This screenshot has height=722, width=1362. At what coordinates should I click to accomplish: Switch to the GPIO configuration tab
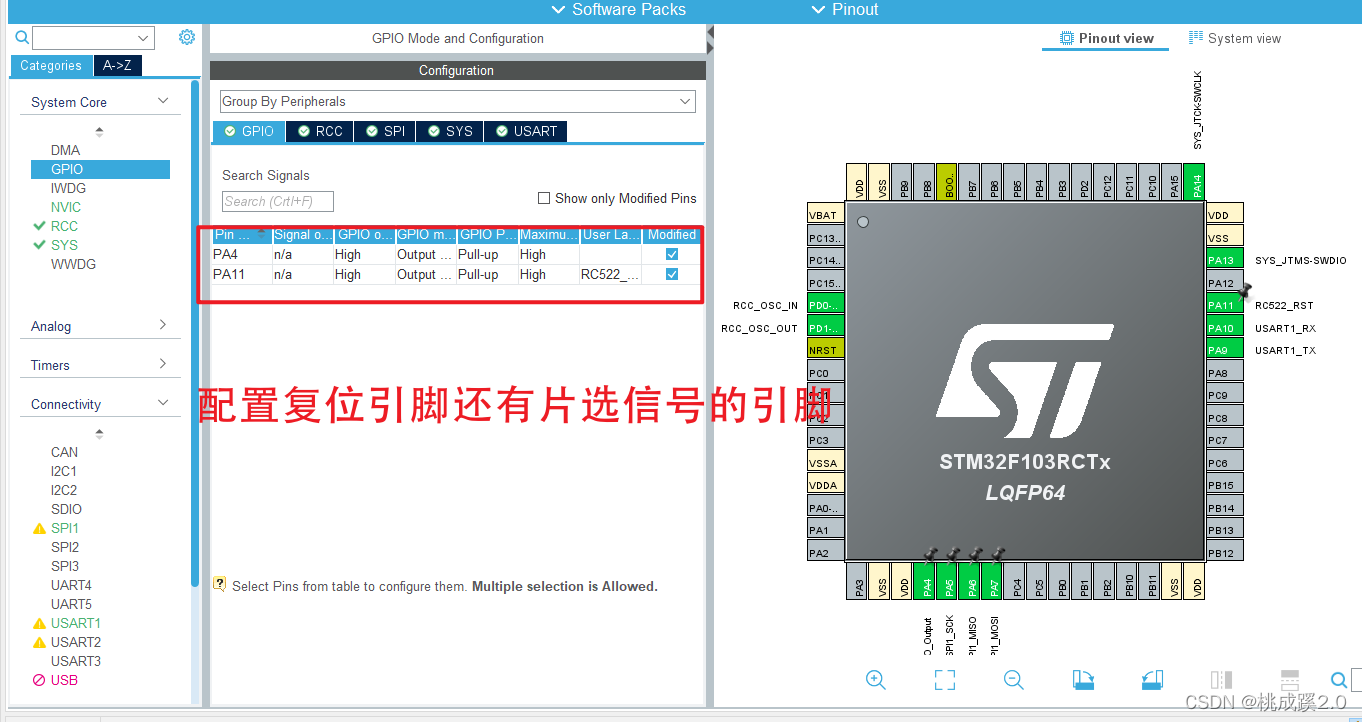pos(249,131)
